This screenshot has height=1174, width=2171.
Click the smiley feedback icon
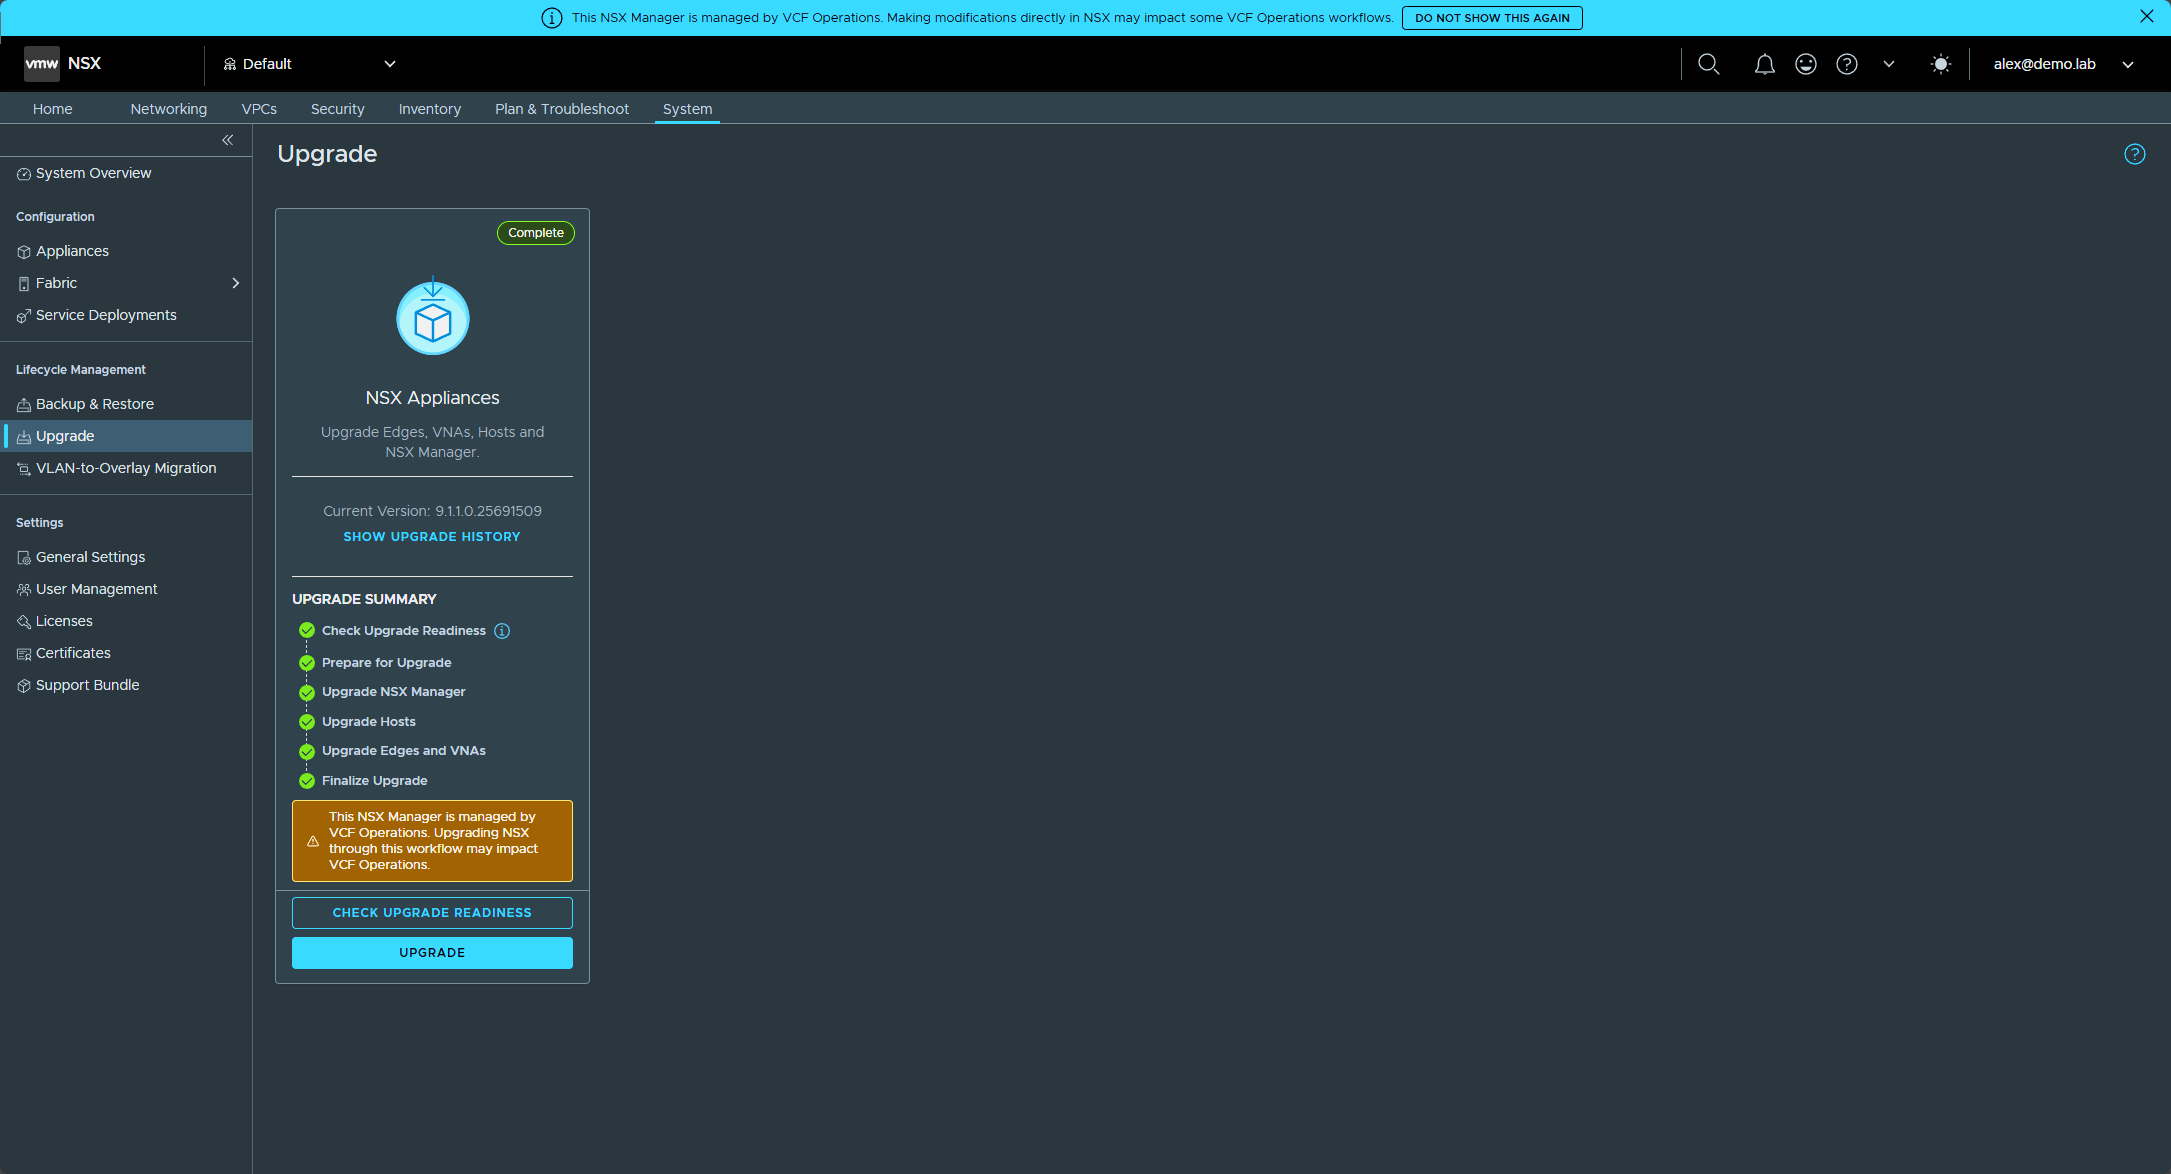point(1806,64)
